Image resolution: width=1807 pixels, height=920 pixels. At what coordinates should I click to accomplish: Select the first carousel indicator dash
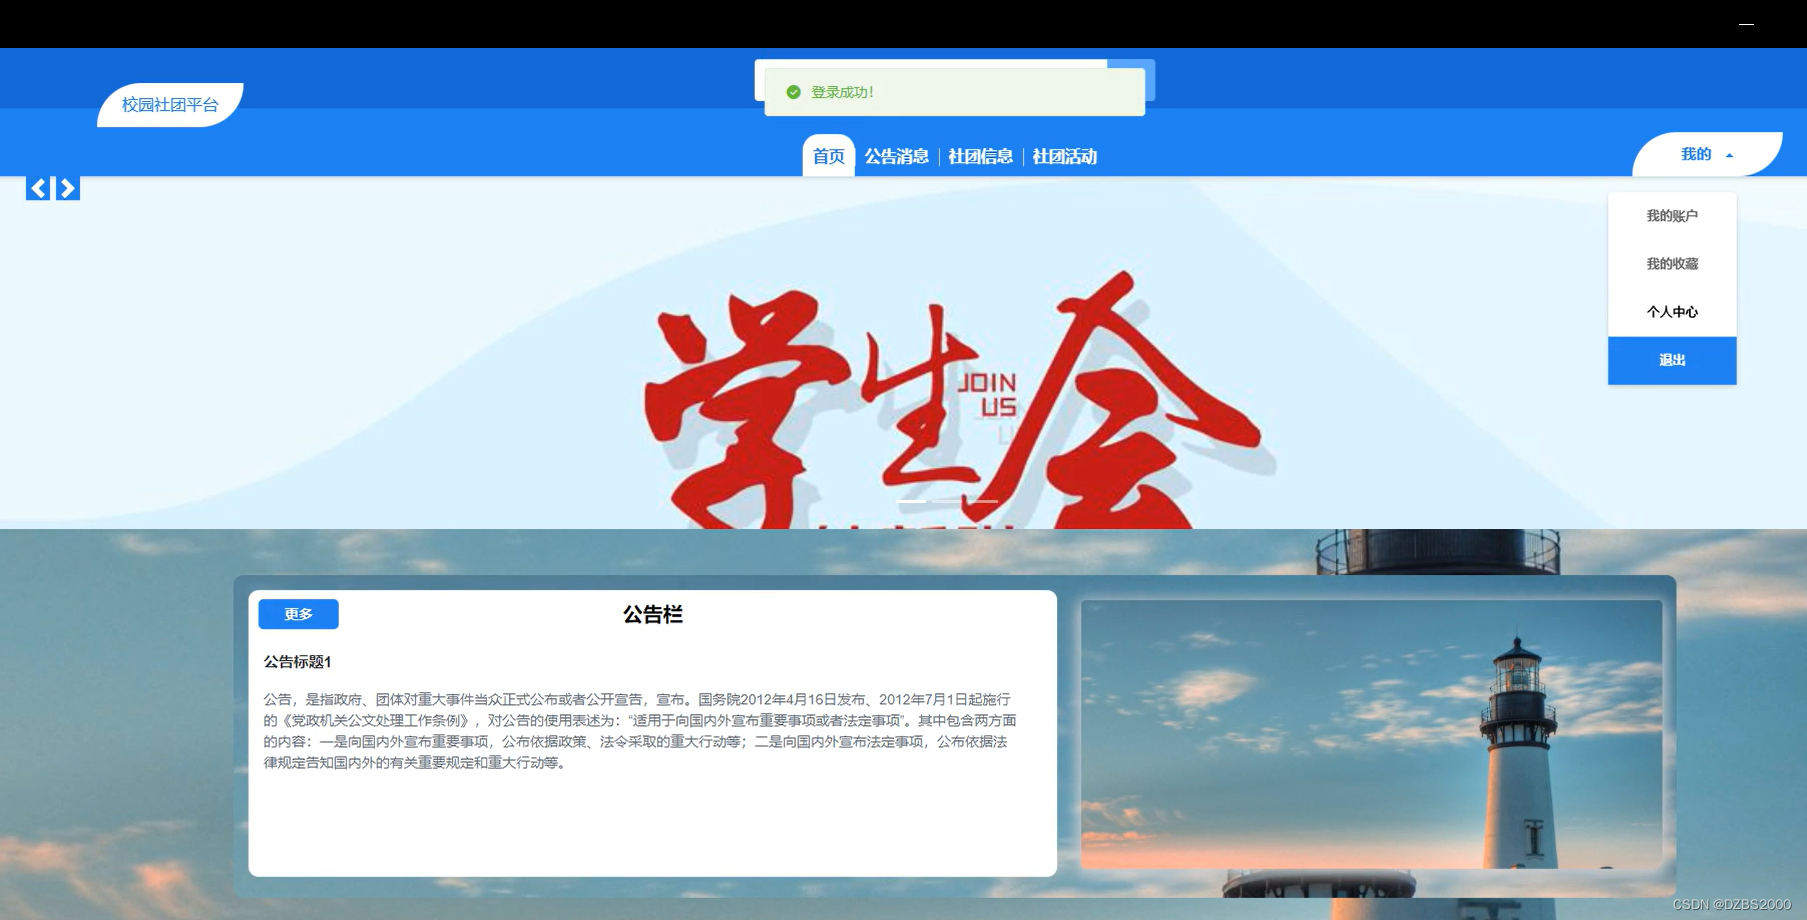pos(913,501)
